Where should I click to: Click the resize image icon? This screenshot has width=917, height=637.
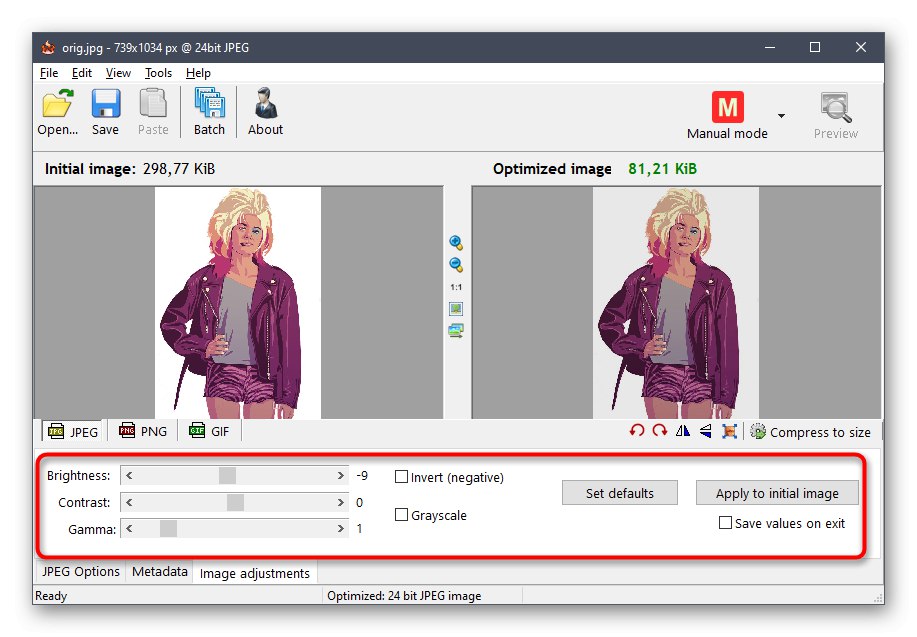tap(729, 431)
